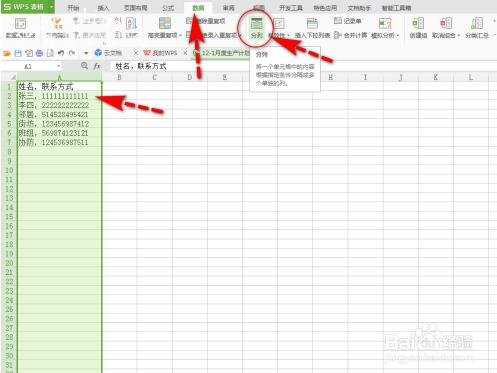Click cell containing 李四，222222222222
Screen dimensions: 497x373
point(59,105)
